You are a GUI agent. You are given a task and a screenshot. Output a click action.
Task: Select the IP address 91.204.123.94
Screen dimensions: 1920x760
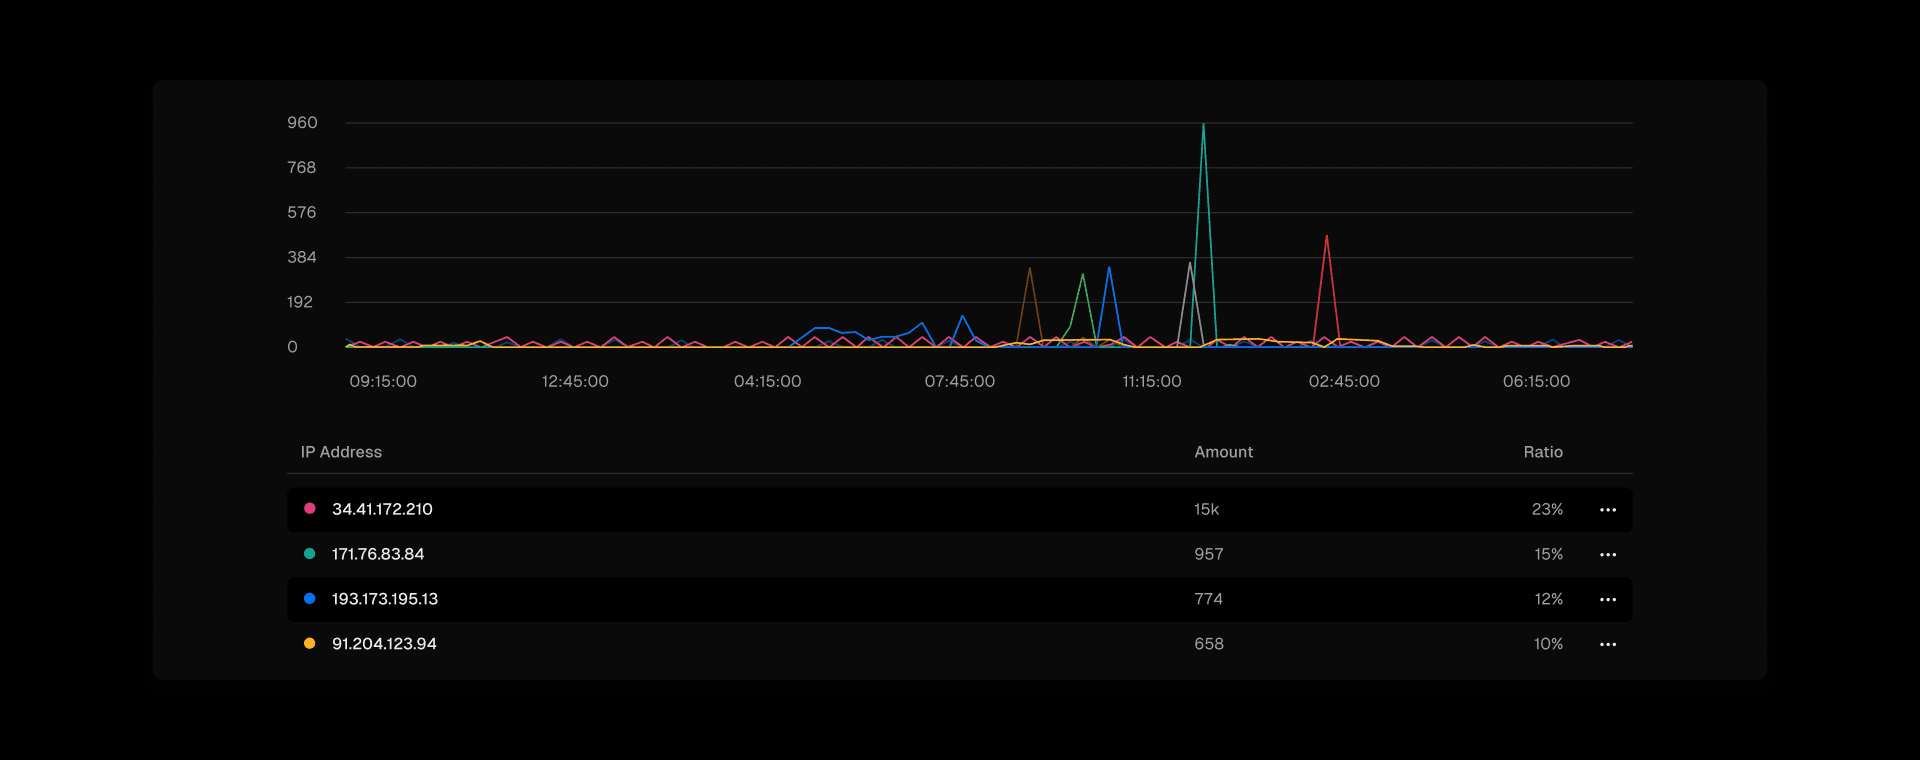[x=384, y=644]
